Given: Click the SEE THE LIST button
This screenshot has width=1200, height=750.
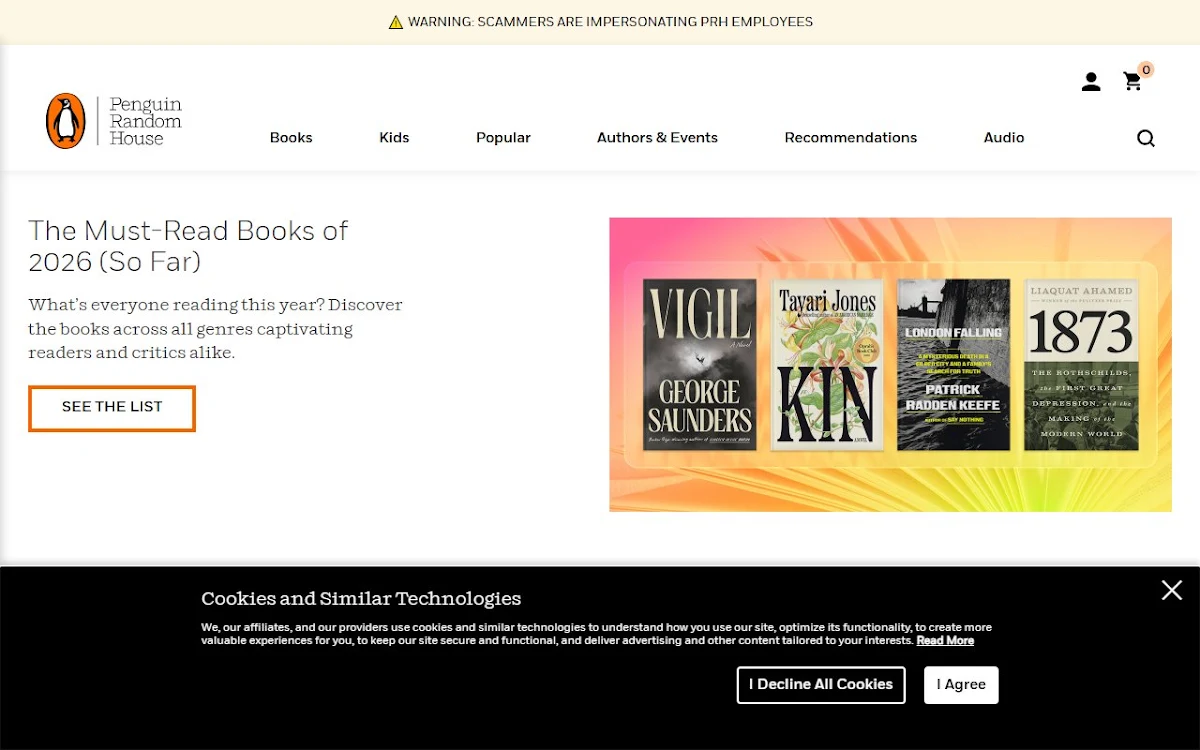Looking at the screenshot, I should tap(112, 408).
